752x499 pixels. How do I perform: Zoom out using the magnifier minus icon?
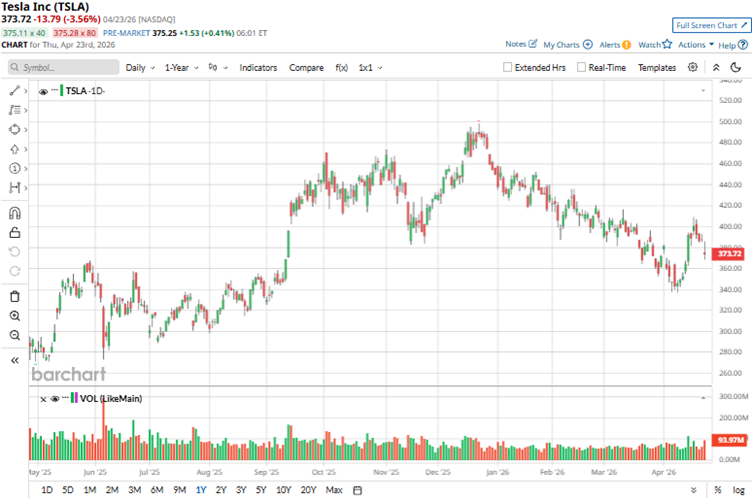coord(14,336)
